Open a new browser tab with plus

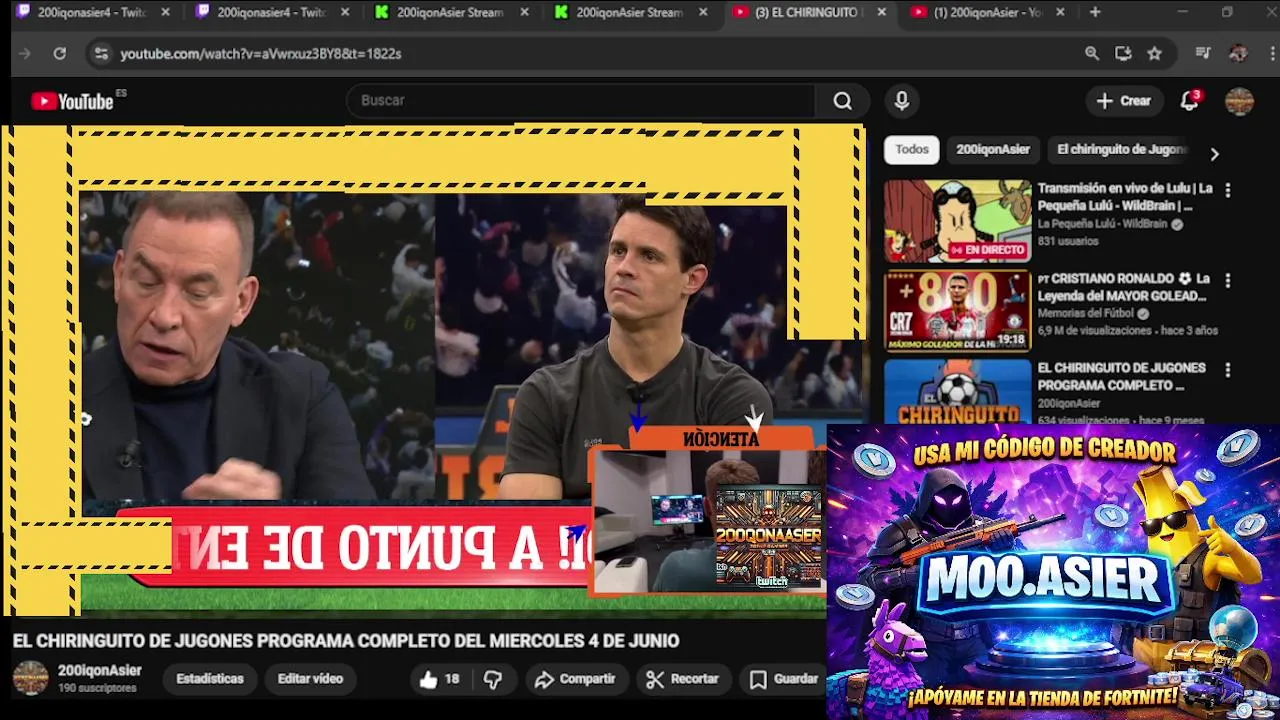point(1095,12)
